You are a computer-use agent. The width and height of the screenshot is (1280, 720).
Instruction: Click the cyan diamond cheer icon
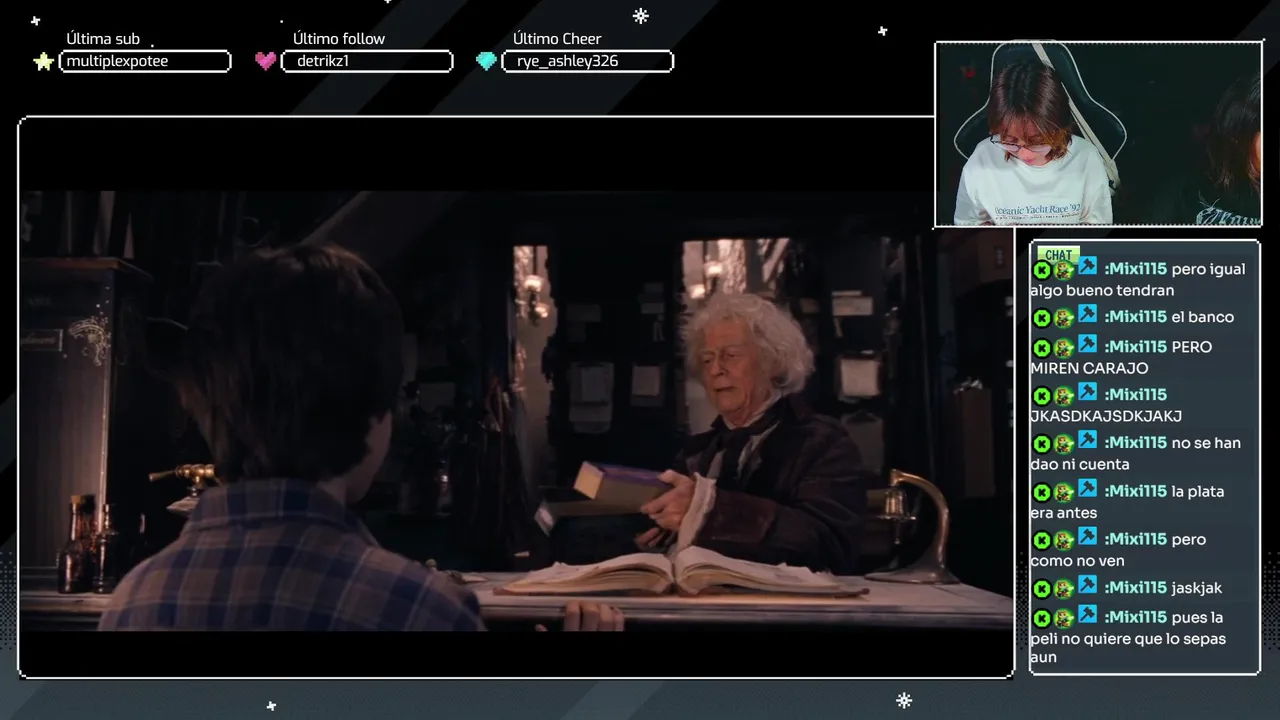point(486,62)
